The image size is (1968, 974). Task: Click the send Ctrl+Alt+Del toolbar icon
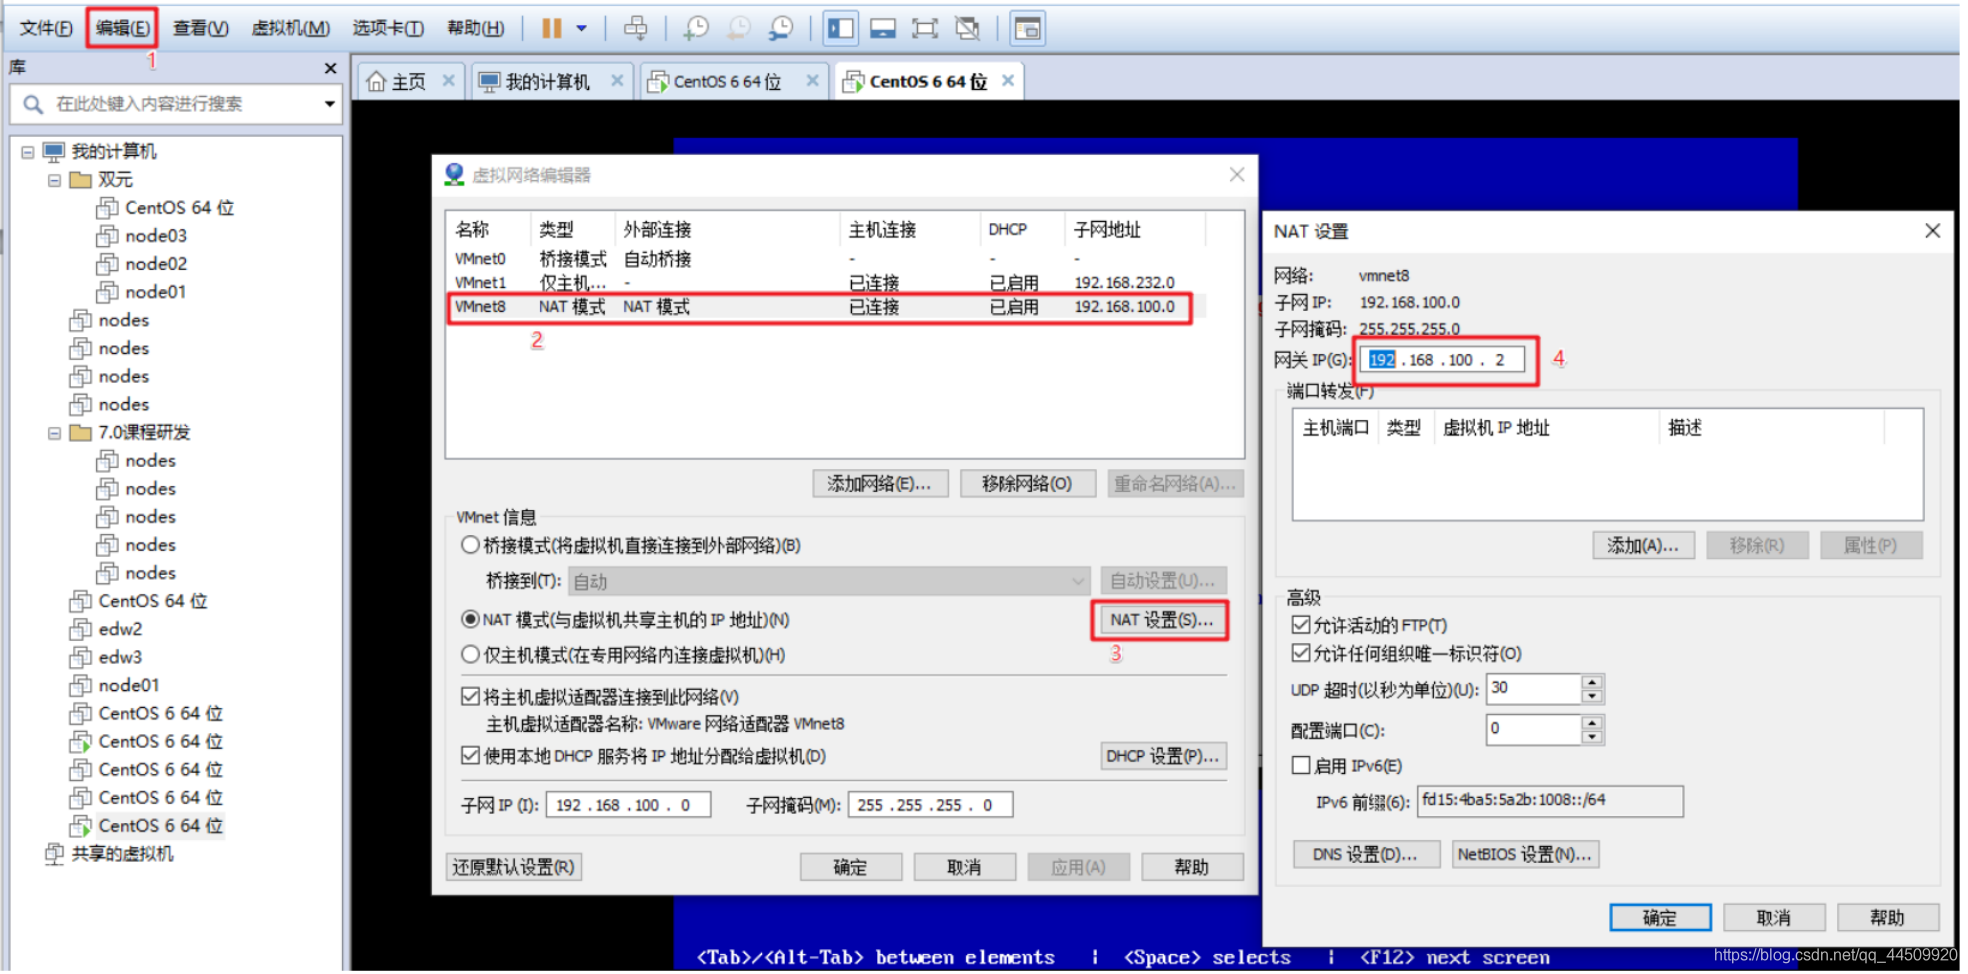[x=635, y=28]
